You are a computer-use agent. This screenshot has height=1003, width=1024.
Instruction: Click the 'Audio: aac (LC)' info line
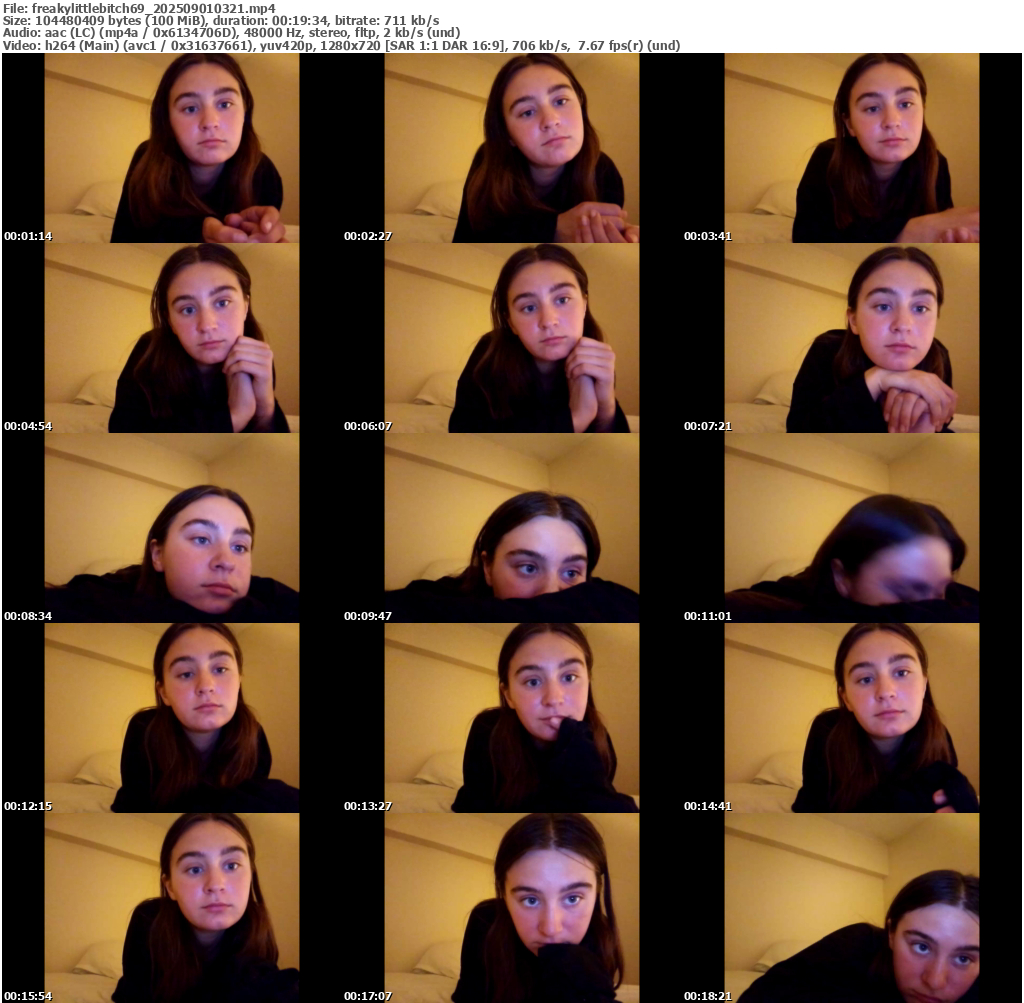(x=231, y=33)
